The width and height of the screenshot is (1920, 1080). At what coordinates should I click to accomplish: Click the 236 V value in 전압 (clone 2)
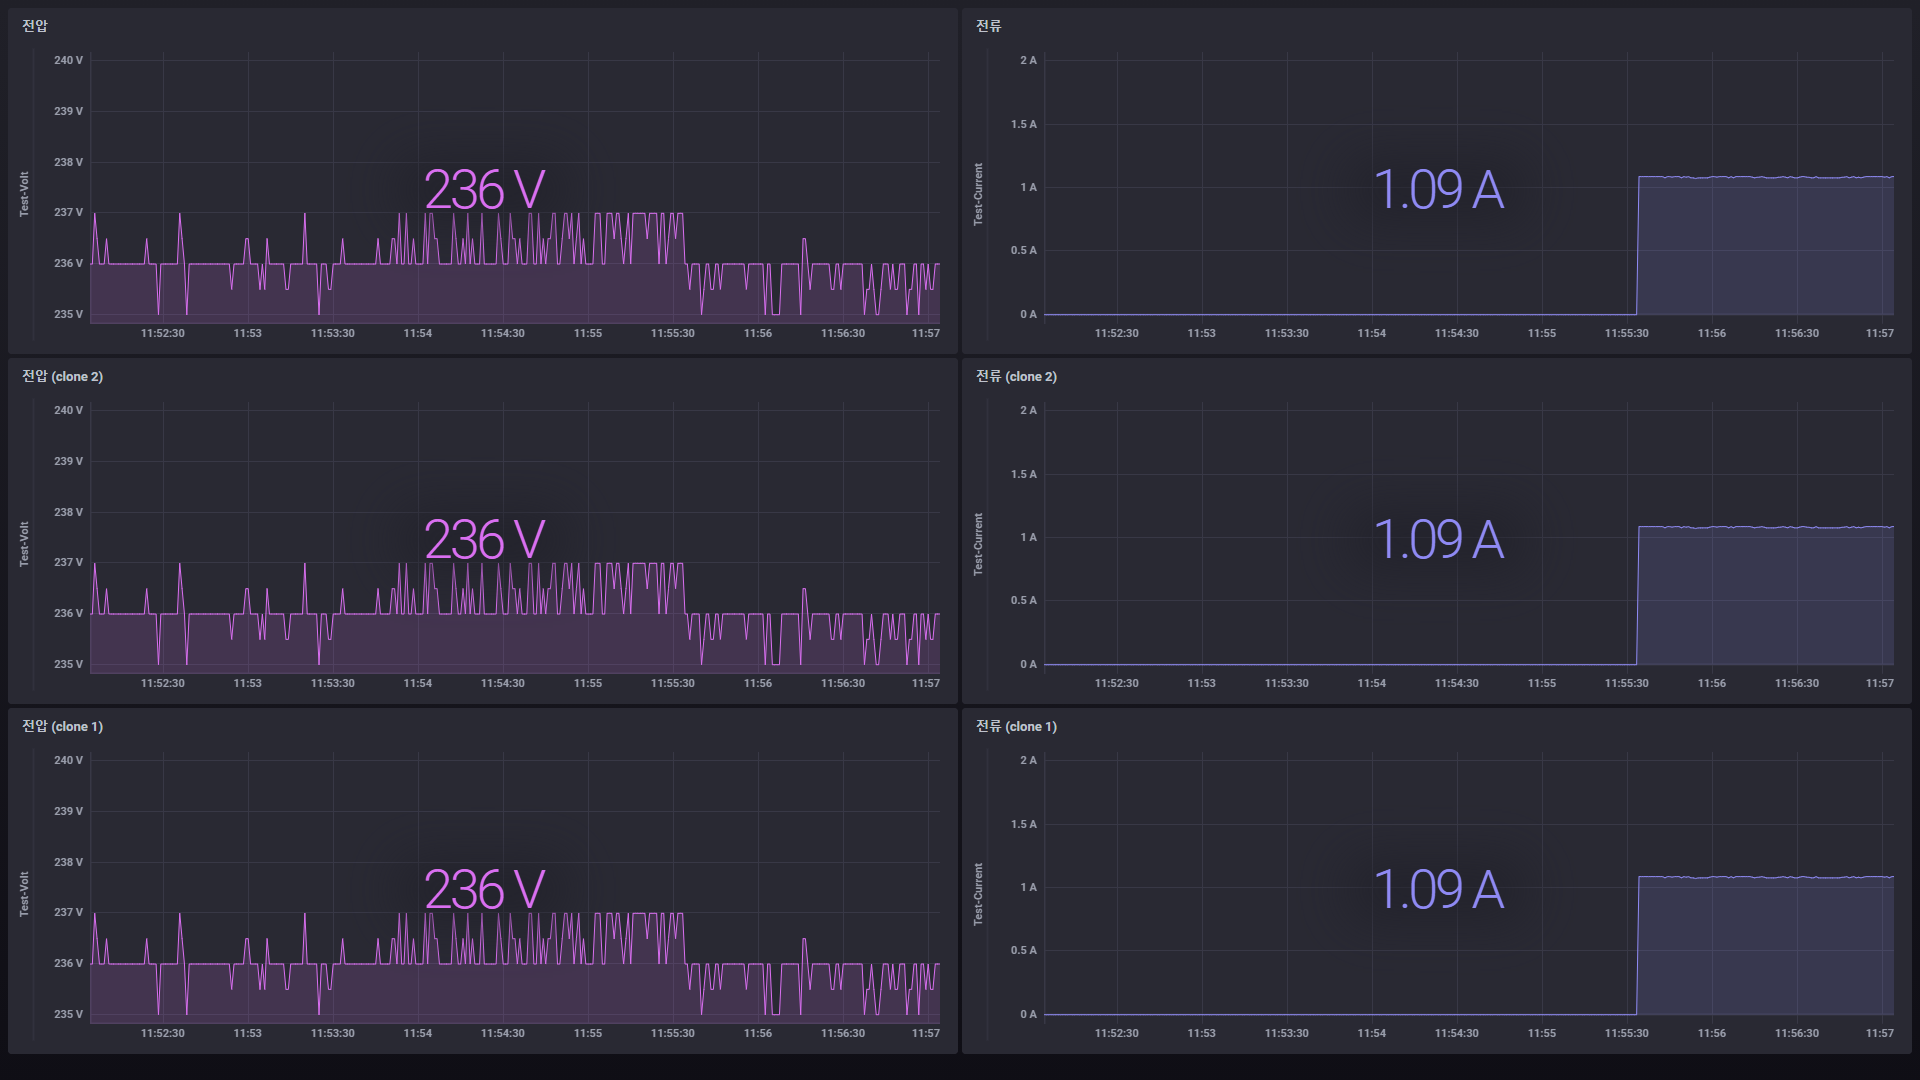[485, 539]
